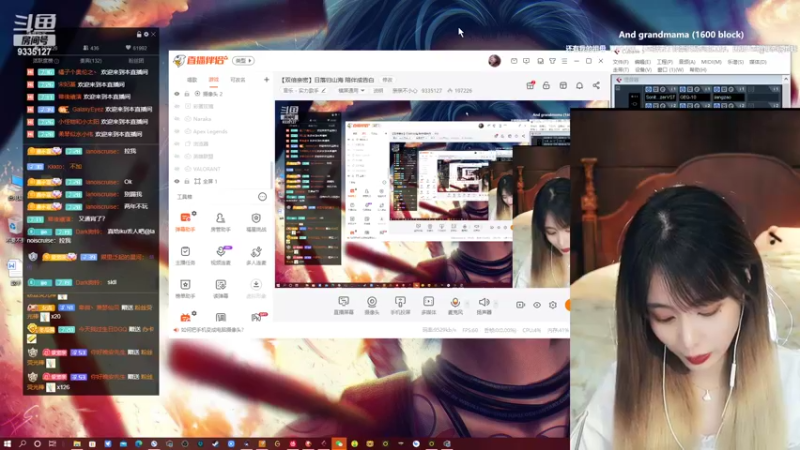This screenshot has width=800, height=450.
Task: Toggle visibility of 全屏 1 source
Action: click(x=177, y=181)
